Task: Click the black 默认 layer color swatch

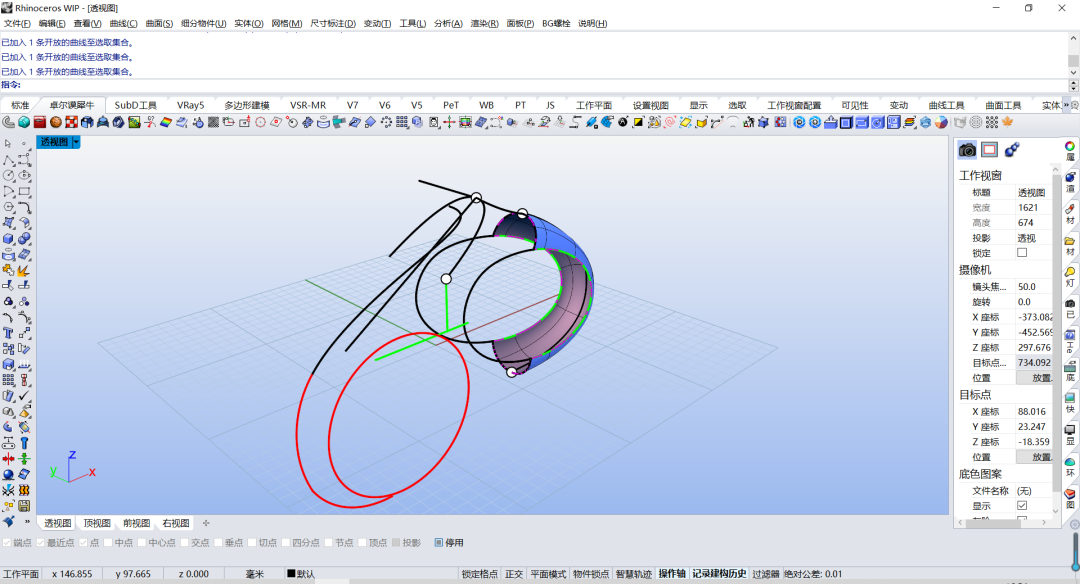Action: 291,574
